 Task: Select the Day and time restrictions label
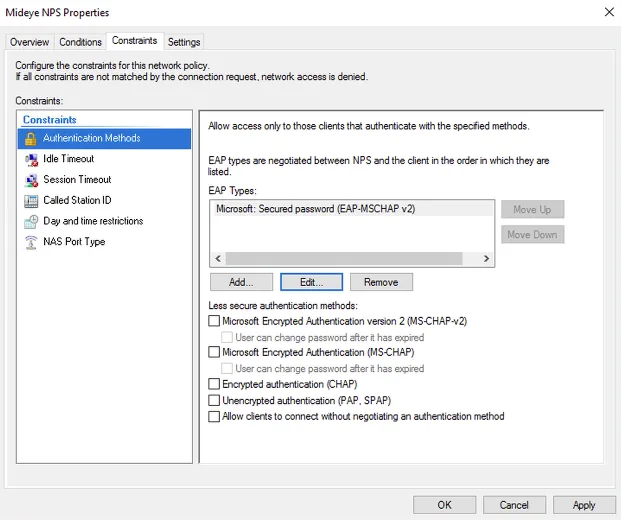[93, 221]
